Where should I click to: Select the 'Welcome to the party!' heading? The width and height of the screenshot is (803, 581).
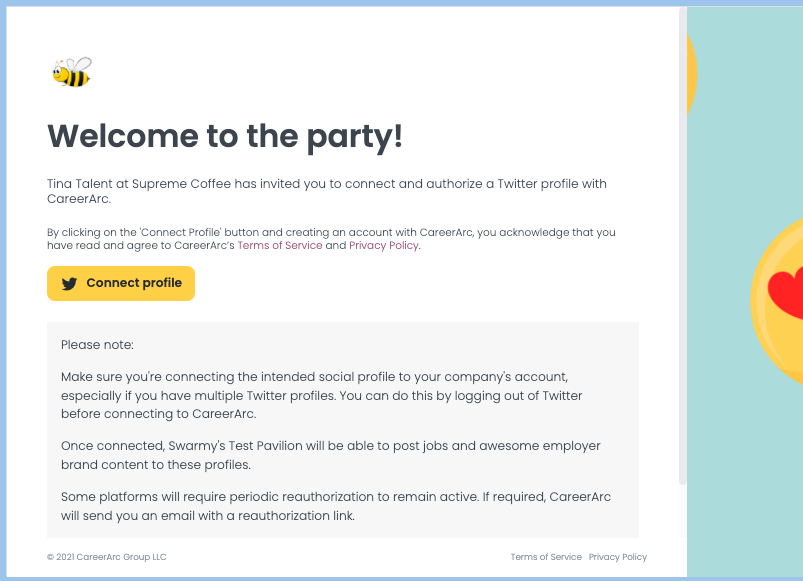point(225,137)
